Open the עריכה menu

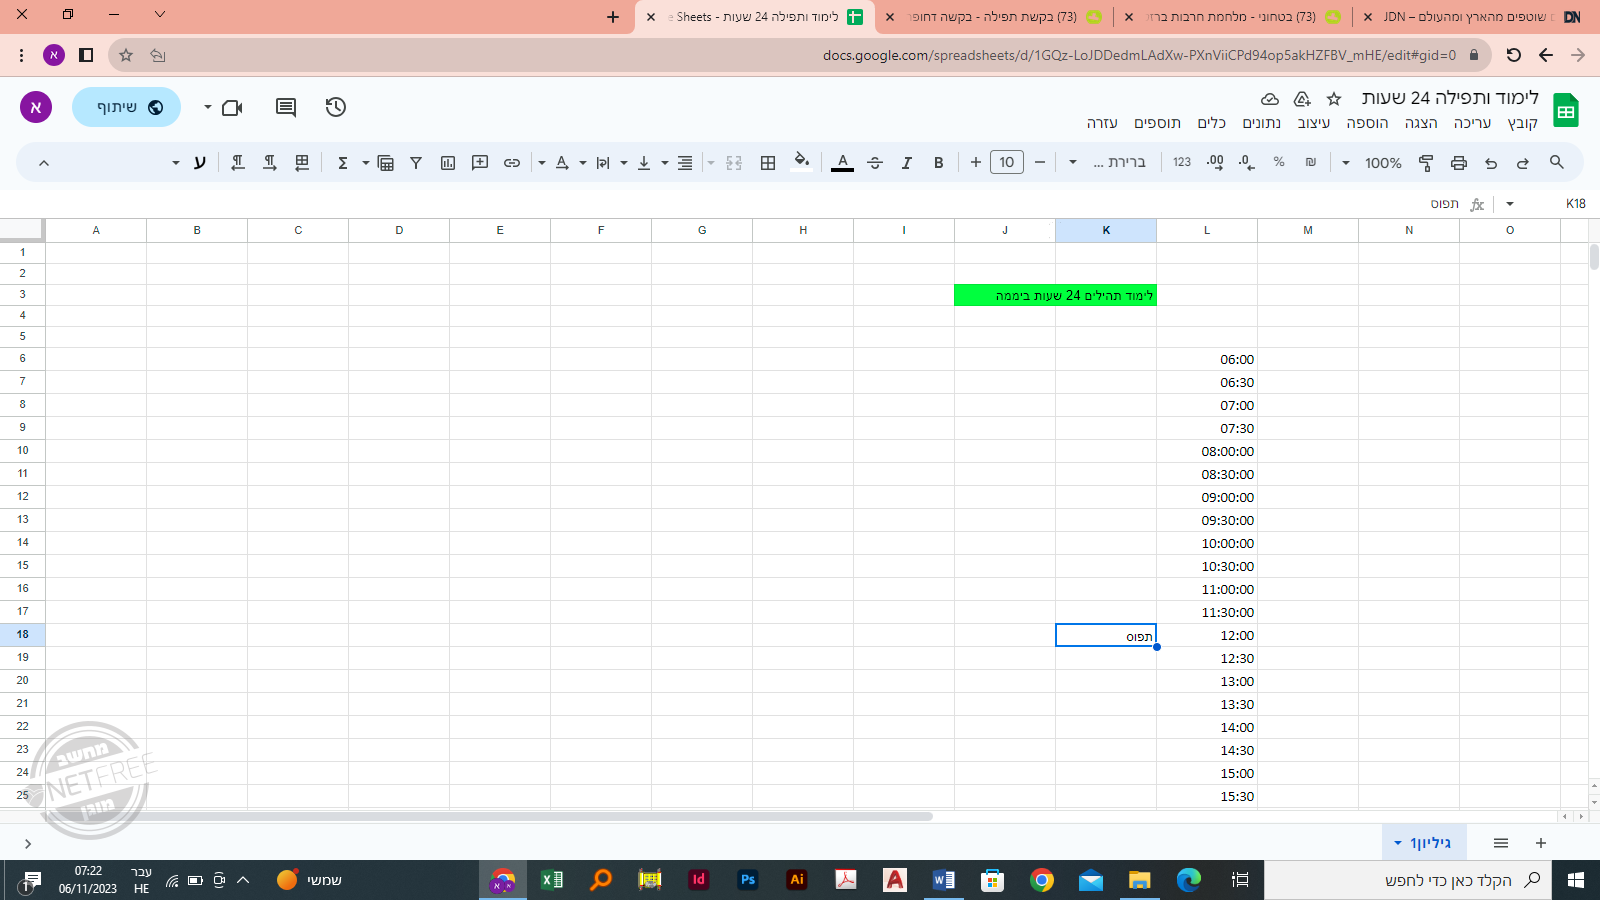coord(1473,123)
